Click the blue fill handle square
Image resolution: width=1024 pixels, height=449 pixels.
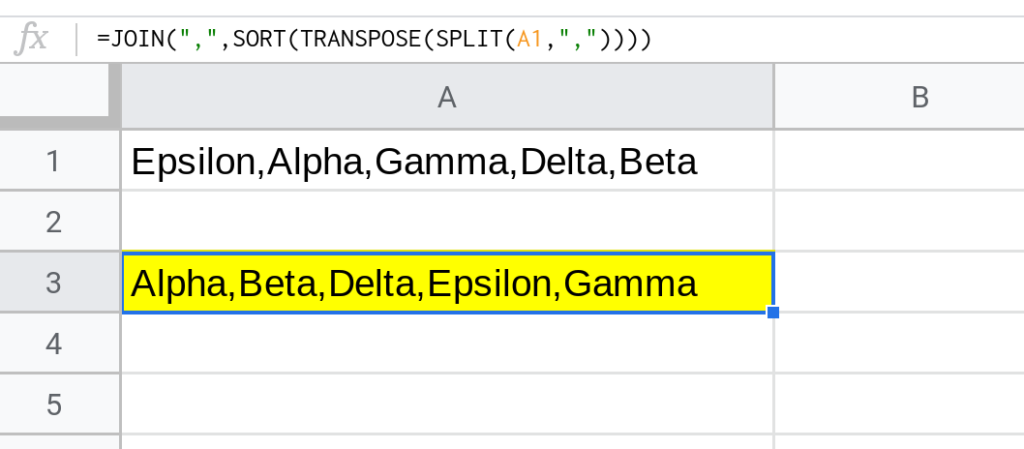click(x=773, y=313)
